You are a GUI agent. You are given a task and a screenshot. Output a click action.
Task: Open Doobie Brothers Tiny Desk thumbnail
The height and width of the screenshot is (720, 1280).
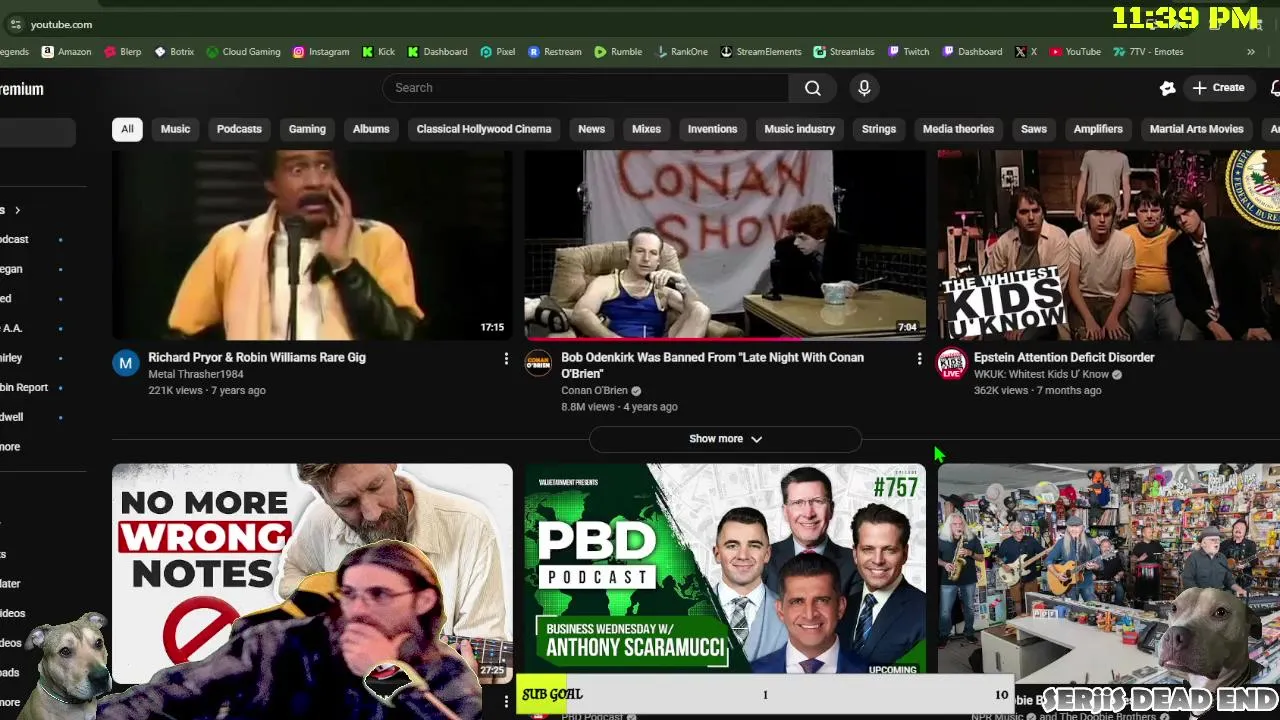click(1109, 573)
